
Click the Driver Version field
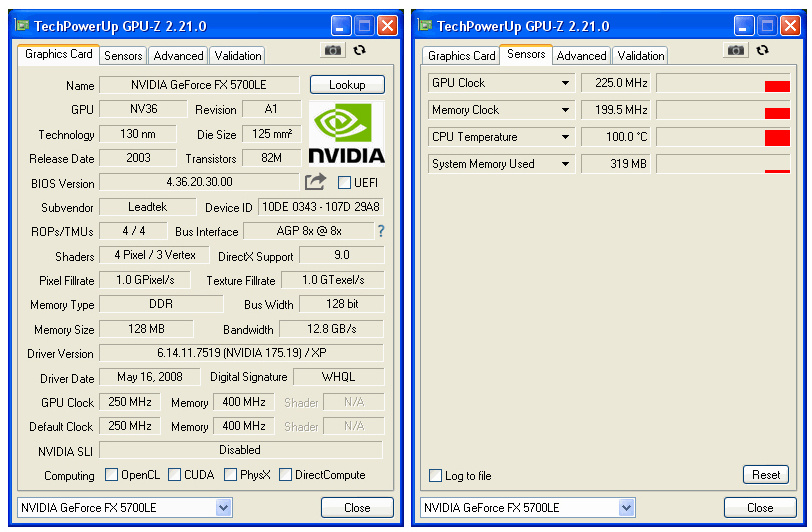241,353
